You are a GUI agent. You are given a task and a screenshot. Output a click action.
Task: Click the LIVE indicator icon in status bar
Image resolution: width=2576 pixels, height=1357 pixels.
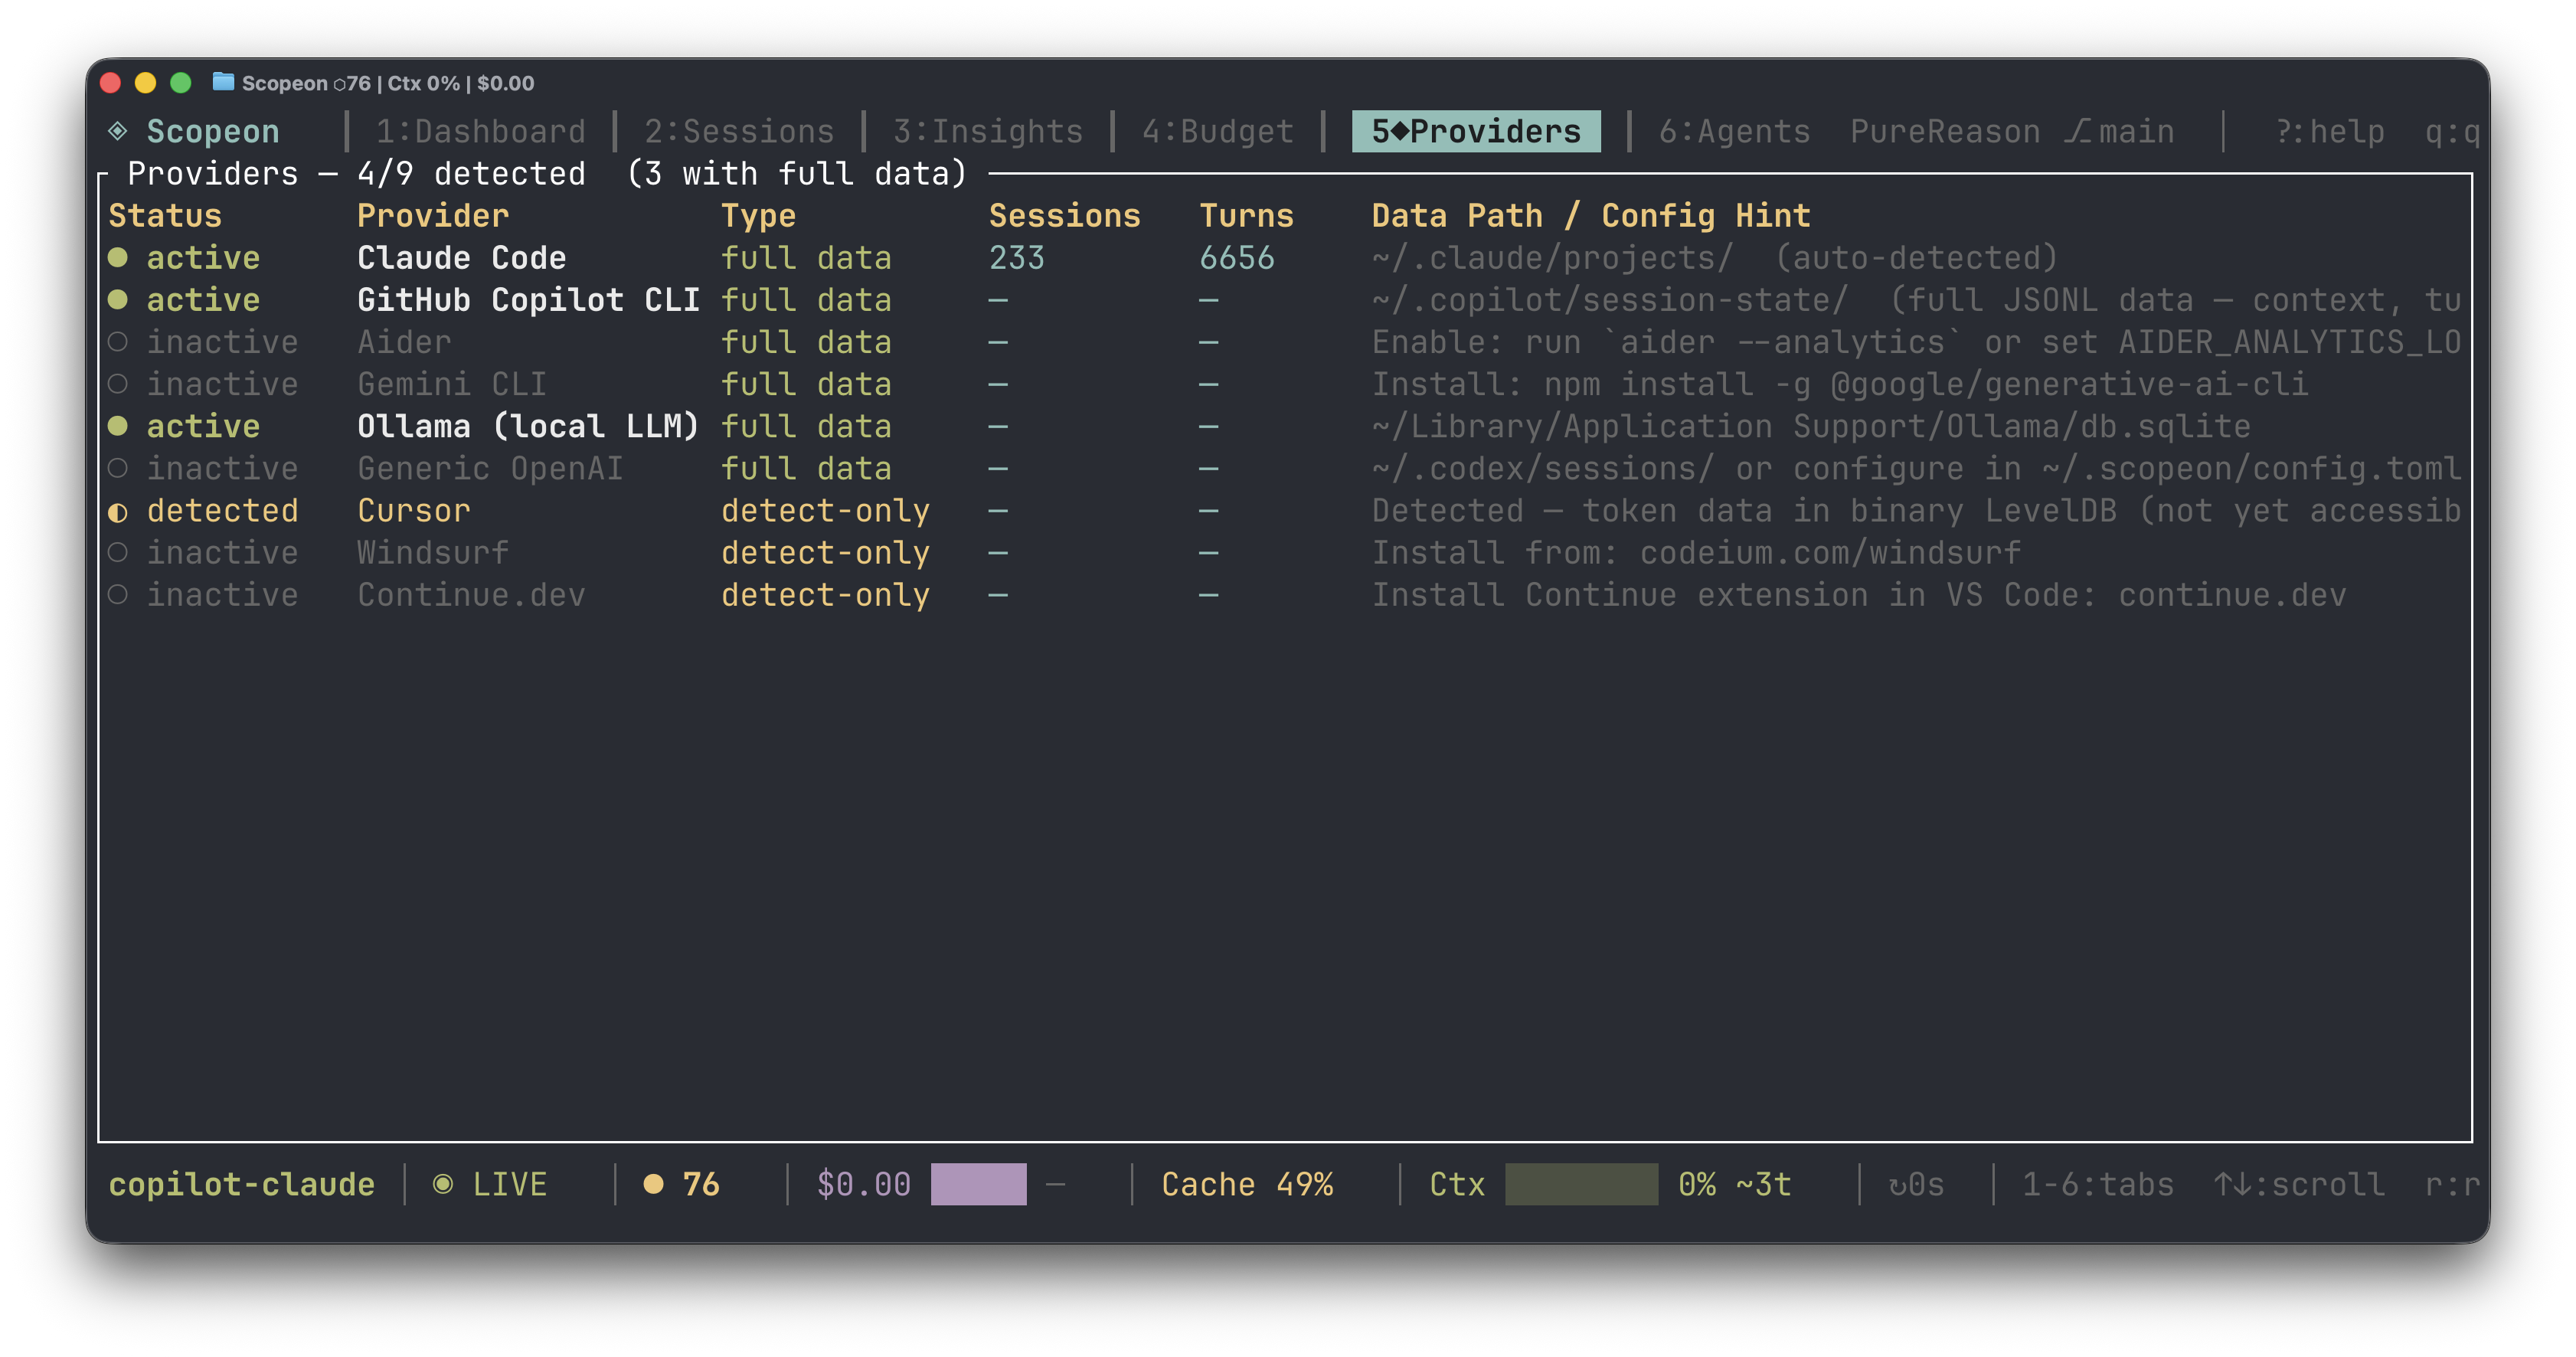coord(442,1185)
